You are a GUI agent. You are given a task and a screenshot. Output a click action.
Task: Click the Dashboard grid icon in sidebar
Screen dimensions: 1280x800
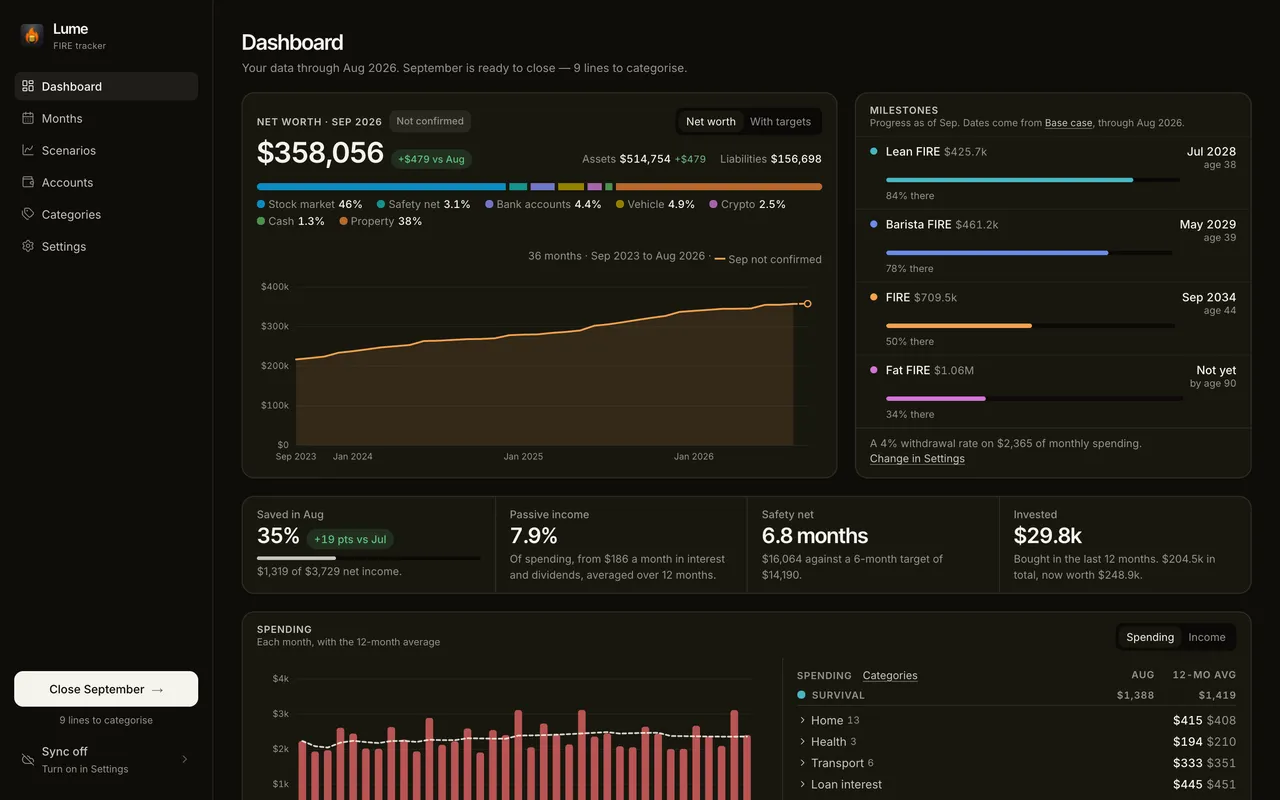click(x=28, y=86)
